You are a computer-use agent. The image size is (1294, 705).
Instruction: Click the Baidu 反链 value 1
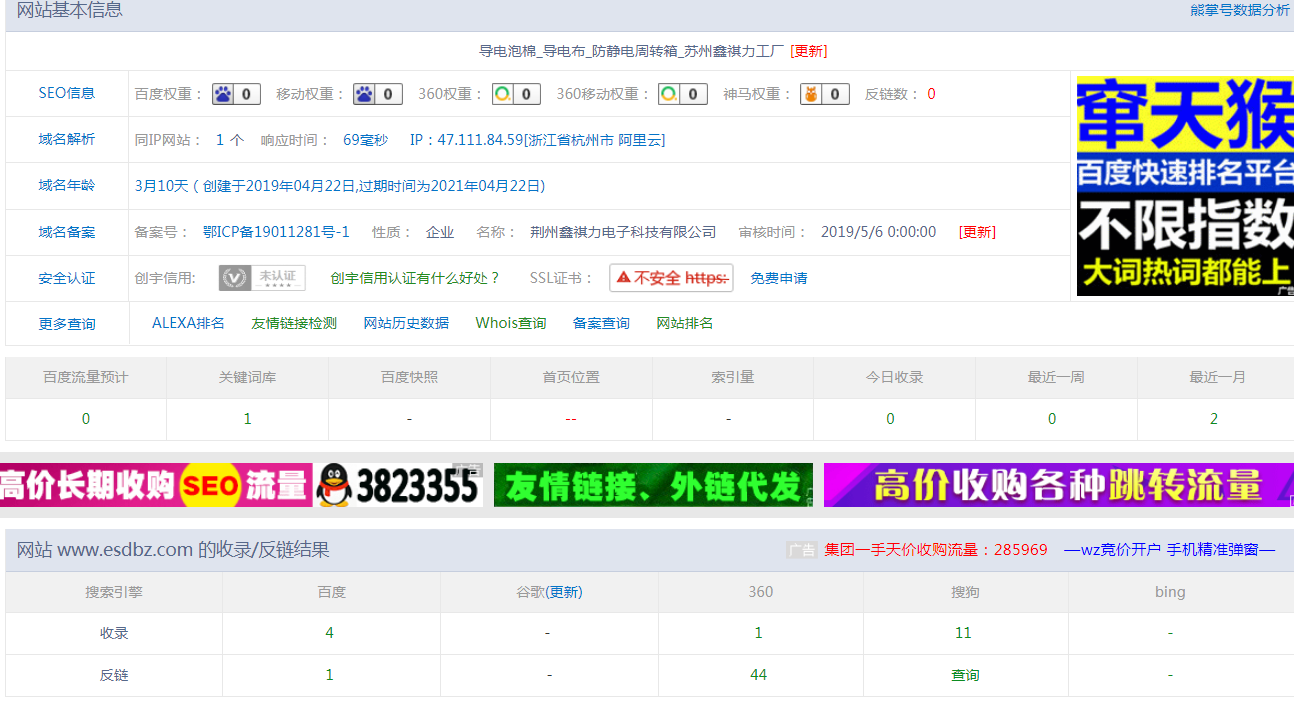330,675
